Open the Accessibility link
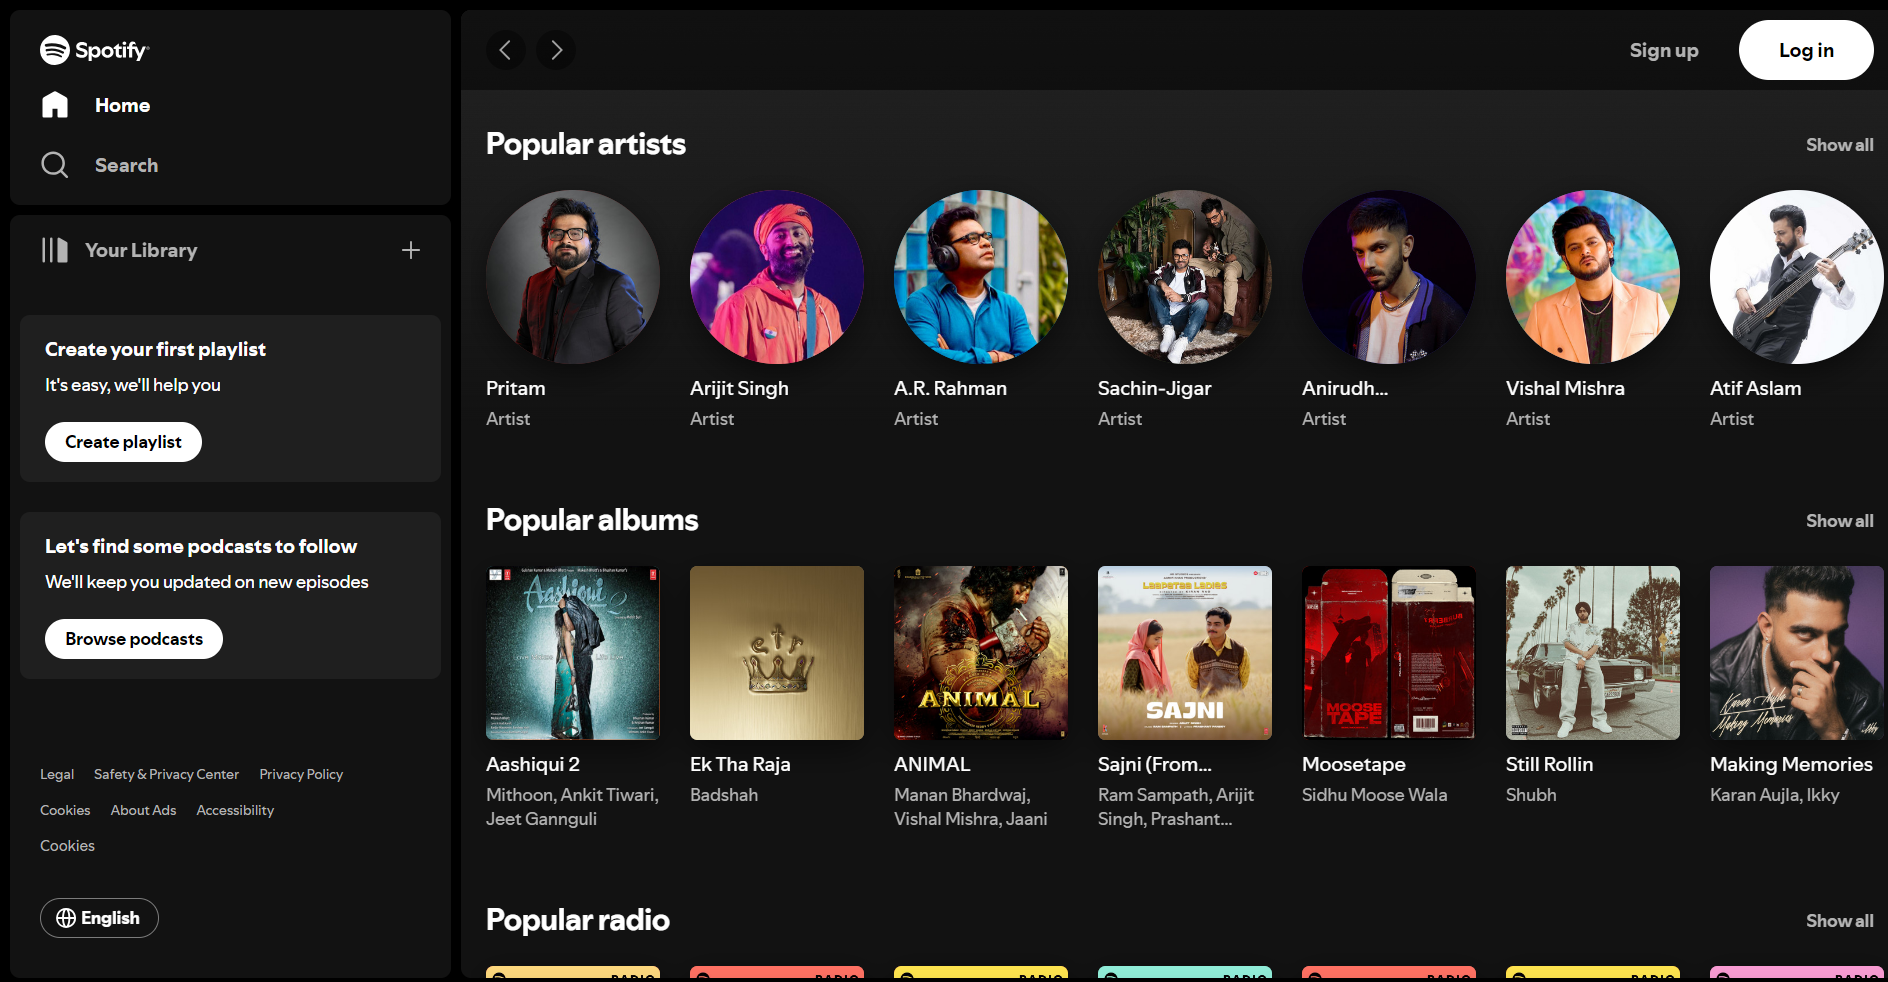The width and height of the screenshot is (1888, 982). point(235,810)
